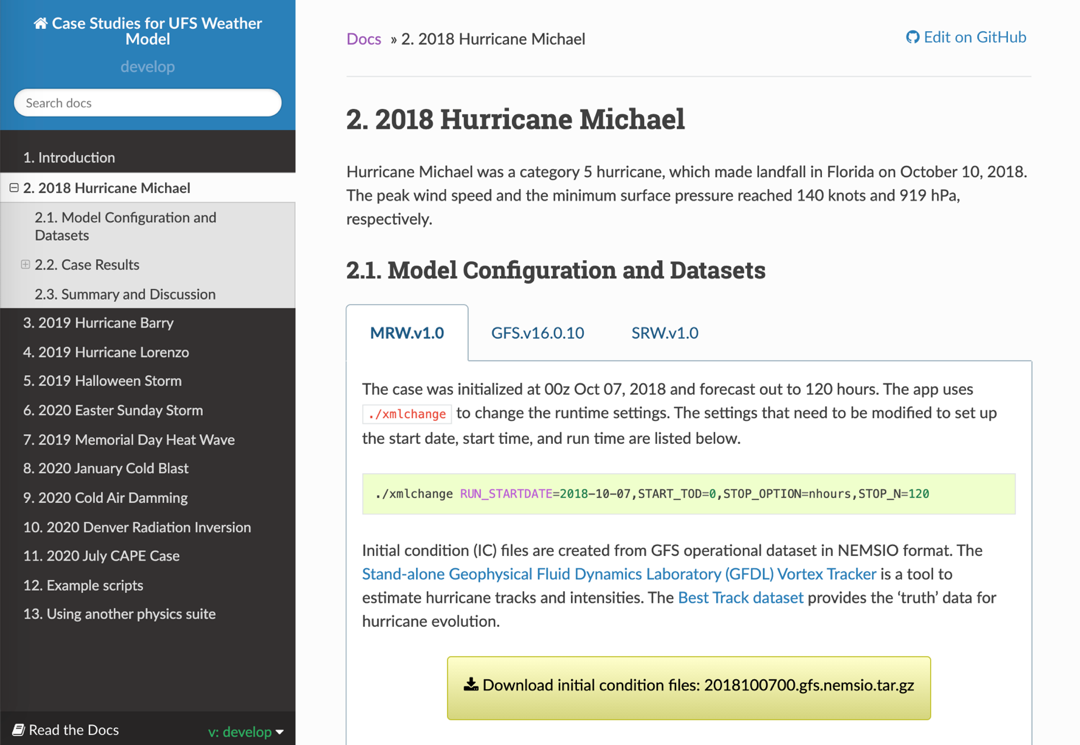Viewport: 1080px width, 745px height.
Task: Click the Read the Docs book icon
Action: (19, 730)
